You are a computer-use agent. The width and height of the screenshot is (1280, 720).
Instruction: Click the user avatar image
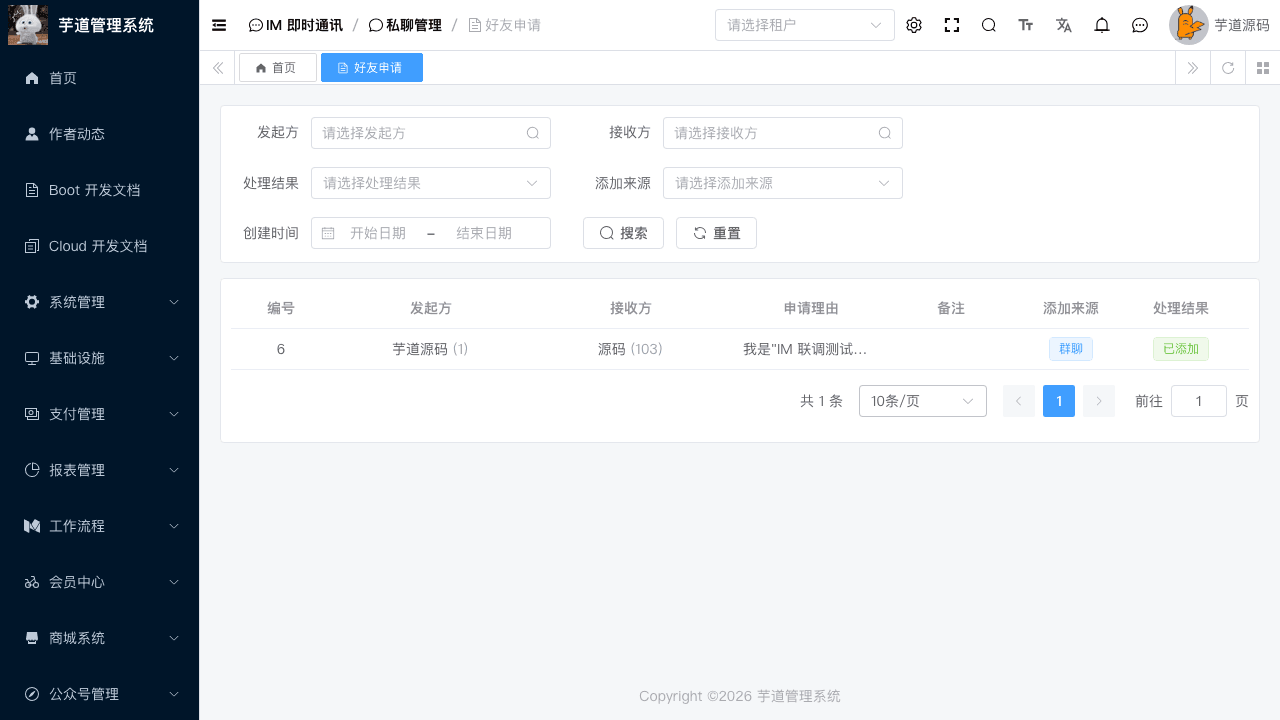1188,25
